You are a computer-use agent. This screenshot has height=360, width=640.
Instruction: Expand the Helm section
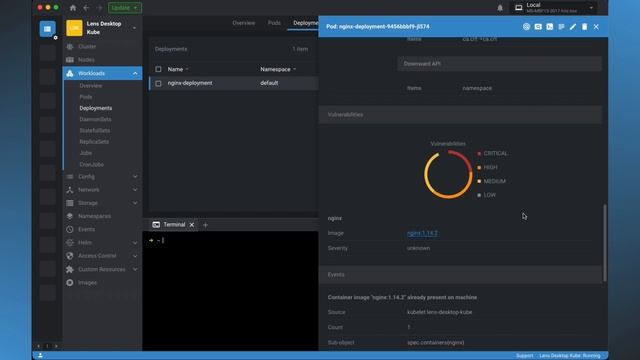pyautogui.click(x=135, y=242)
